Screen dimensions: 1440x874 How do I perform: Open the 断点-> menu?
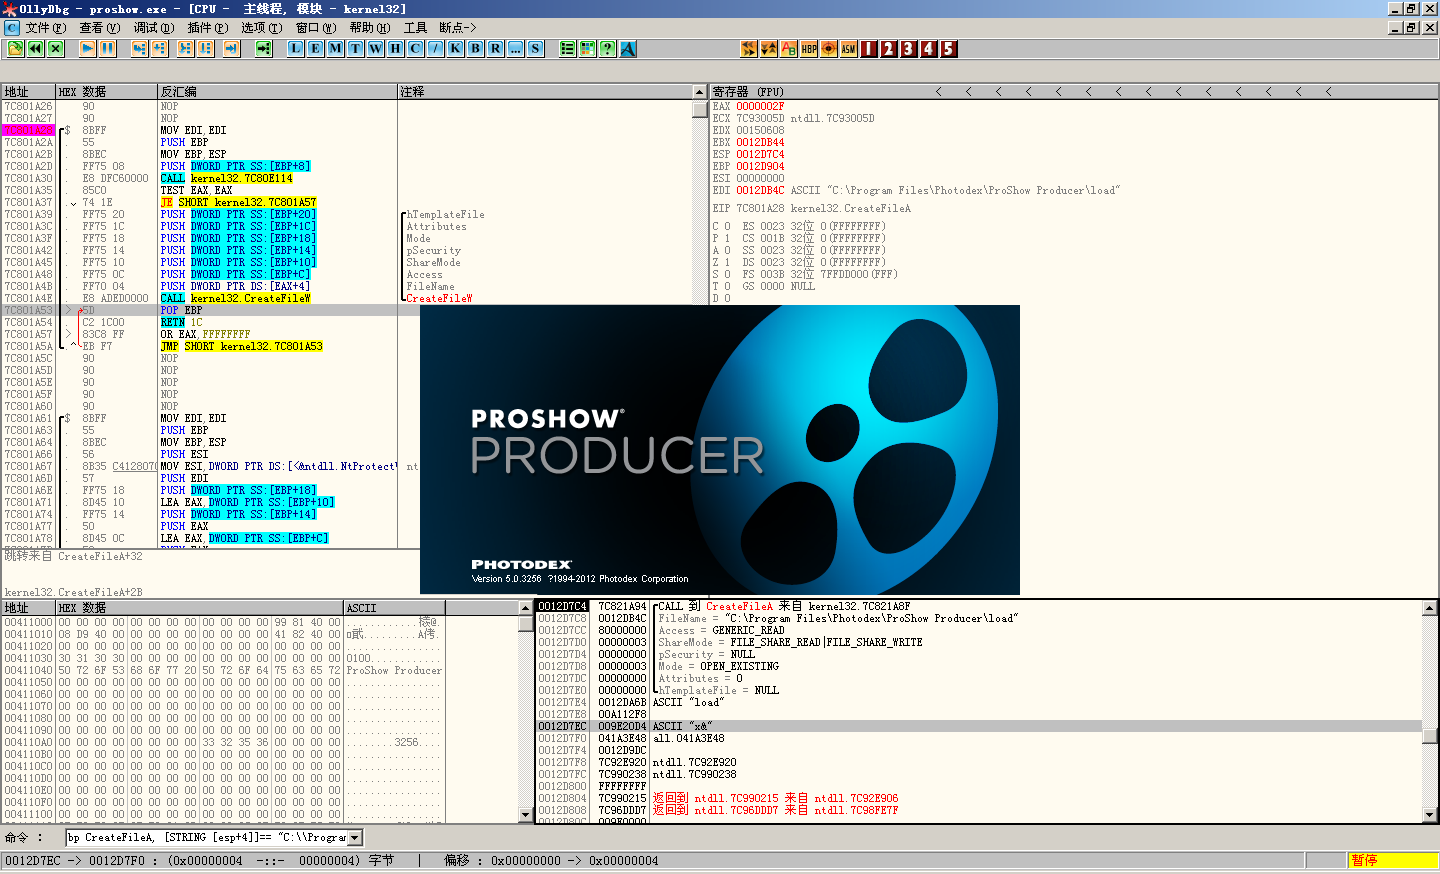coord(458,28)
